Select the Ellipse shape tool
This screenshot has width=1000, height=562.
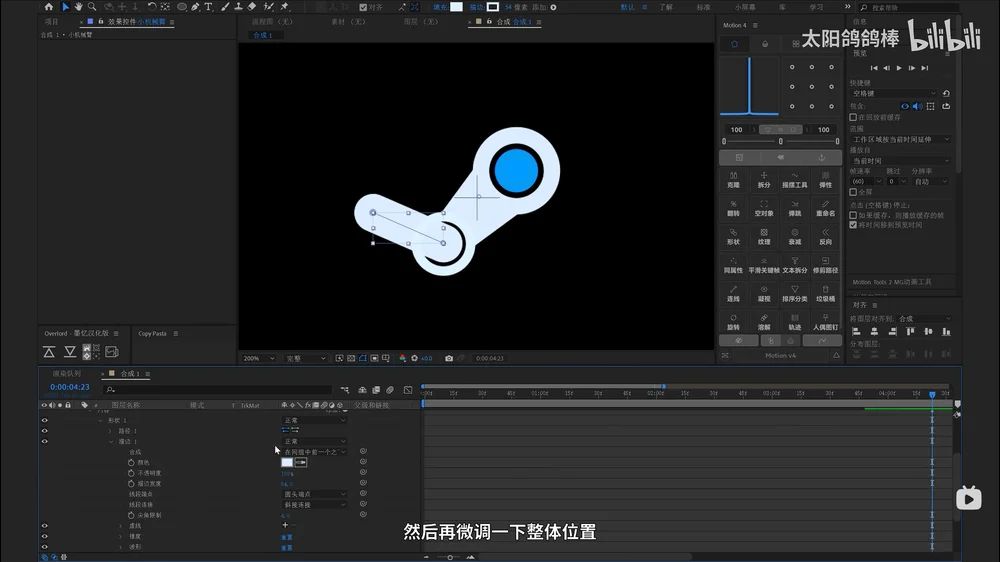(x=182, y=7)
